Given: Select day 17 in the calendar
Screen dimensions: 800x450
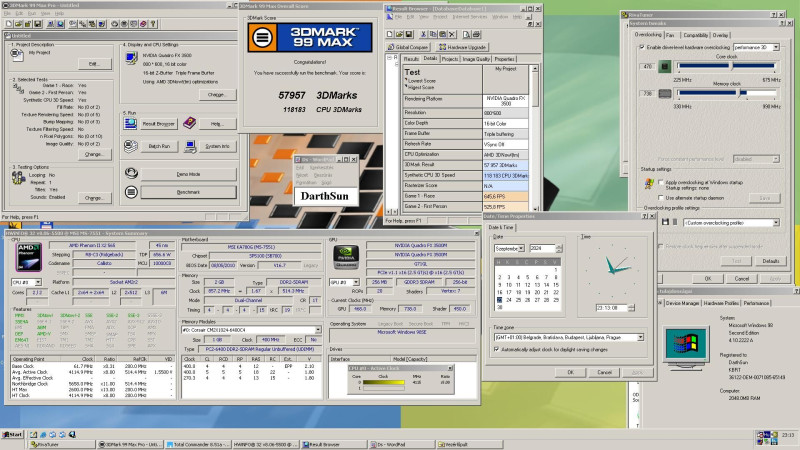Looking at the screenshot, I should tap(509, 292).
